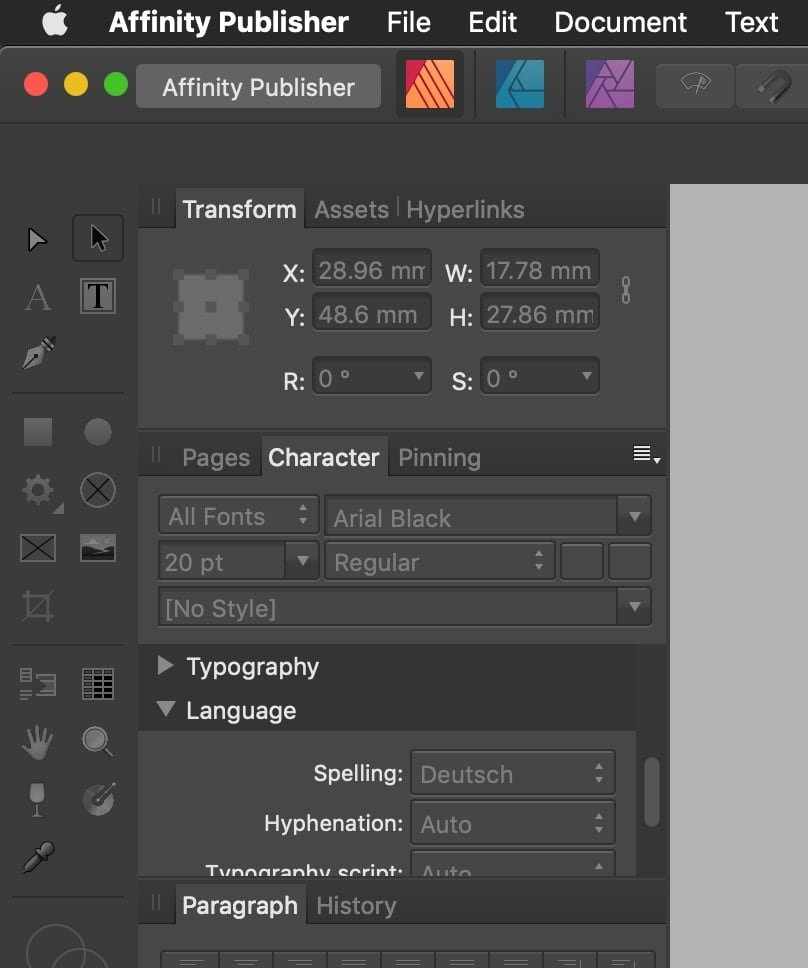Select the Place Image tool
This screenshot has width=808, height=968.
pyautogui.click(x=97, y=547)
